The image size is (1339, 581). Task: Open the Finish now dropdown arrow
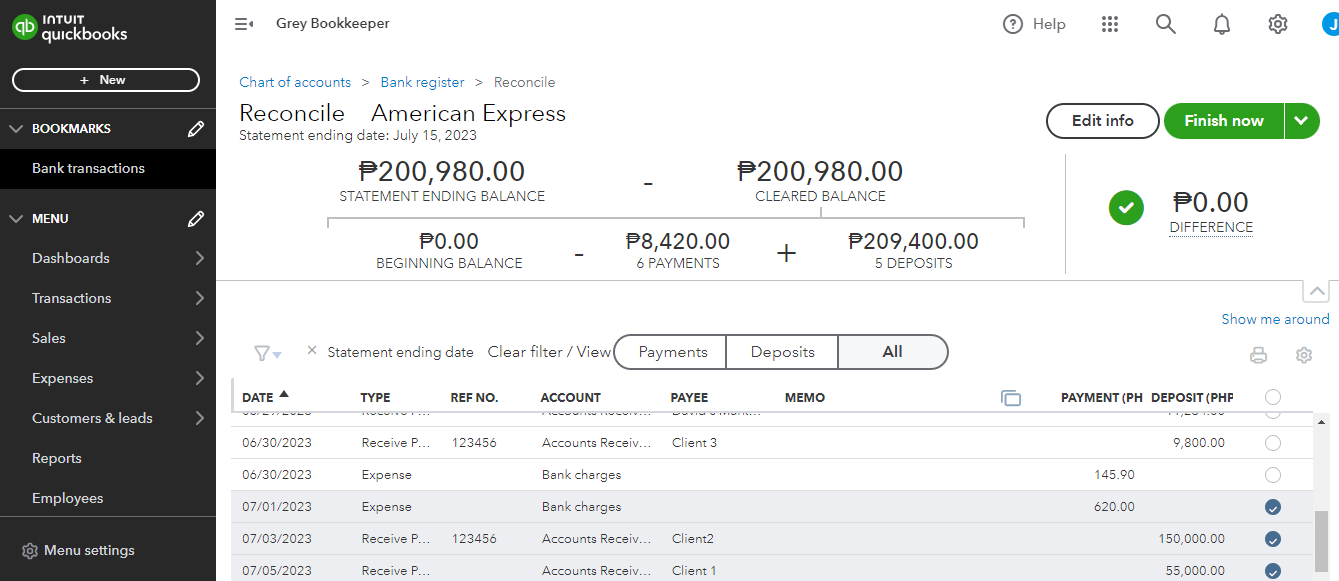pyautogui.click(x=1300, y=121)
